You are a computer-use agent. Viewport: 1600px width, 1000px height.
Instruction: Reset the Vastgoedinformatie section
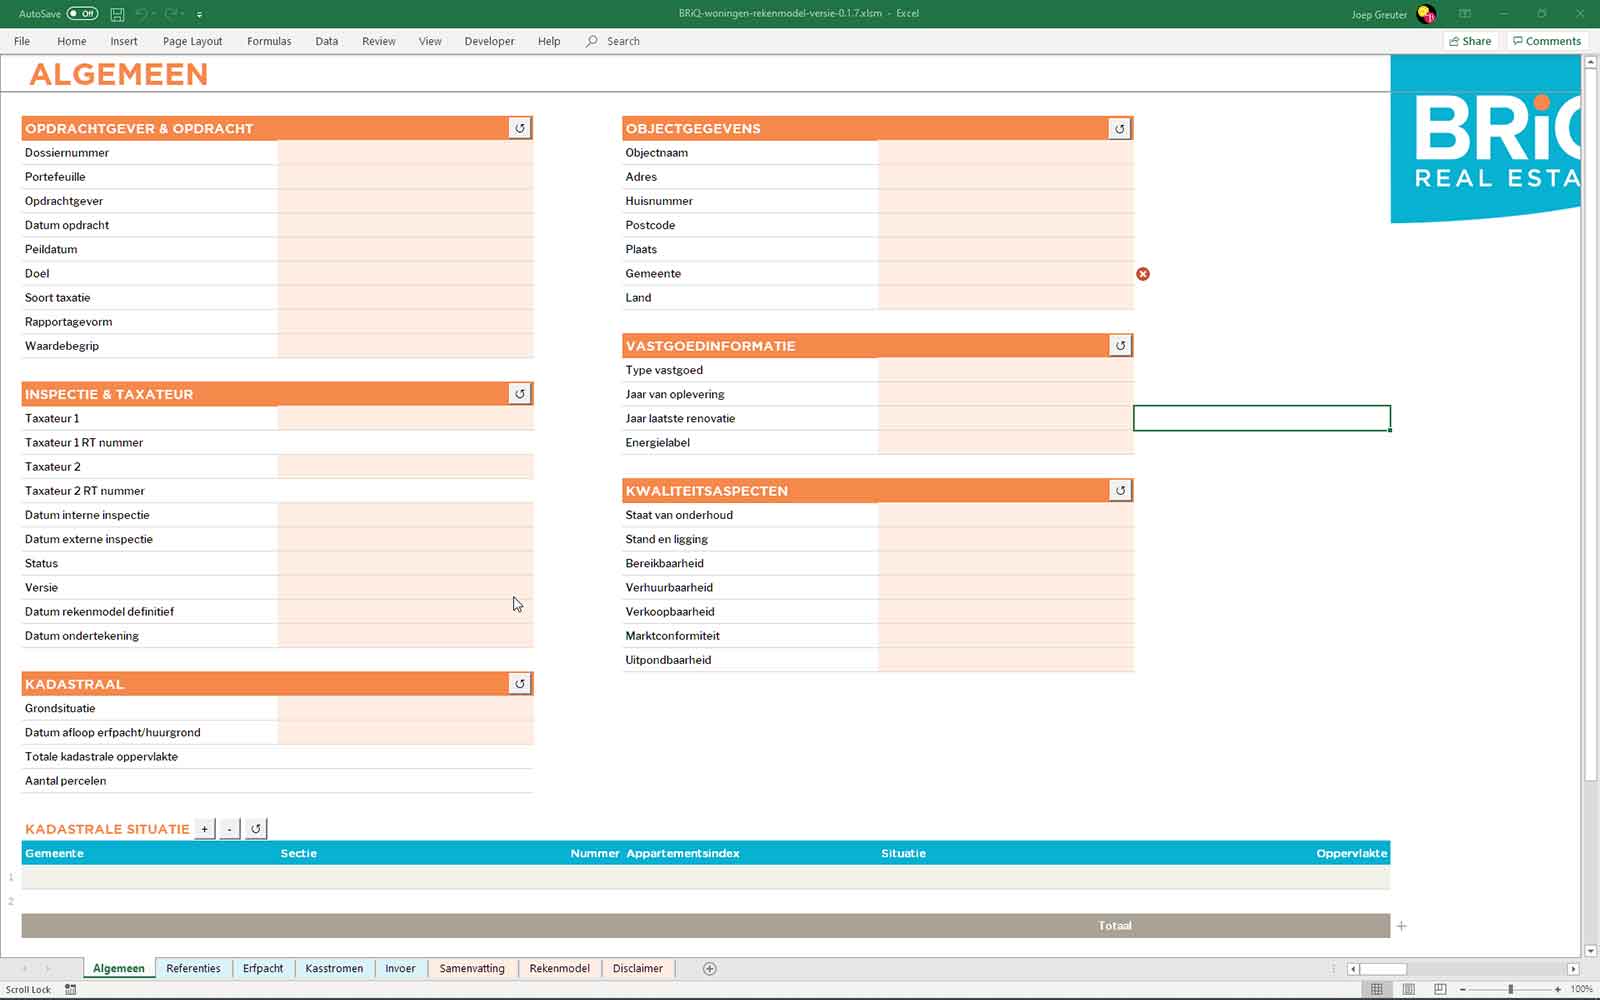click(1120, 345)
